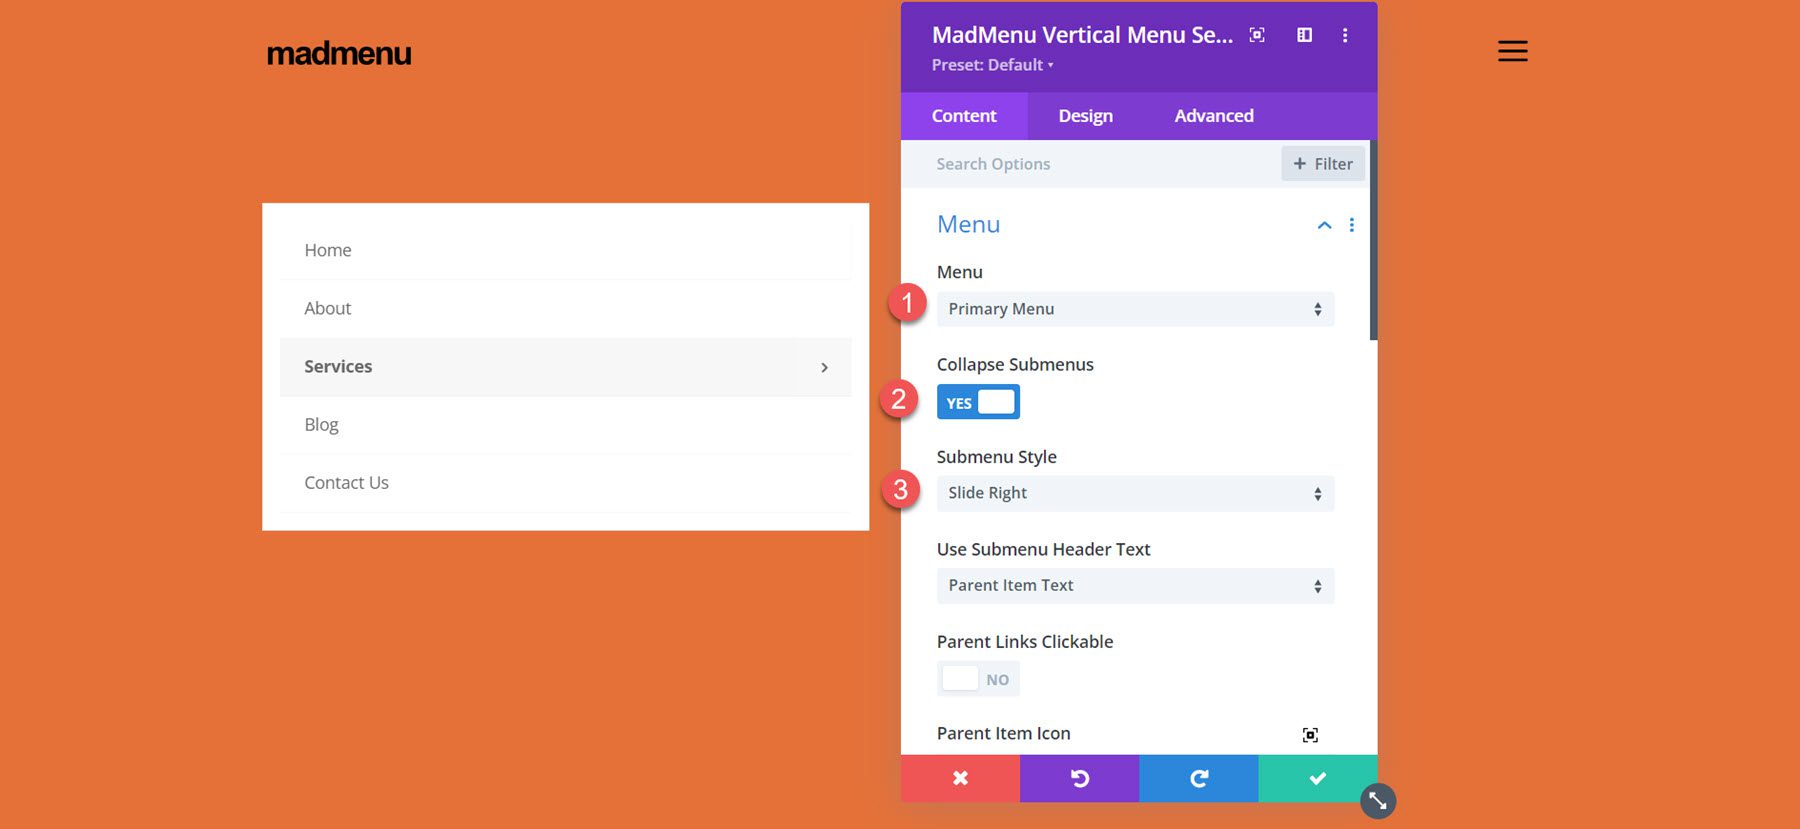
Task: Save changes with green checkmark
Action: click(1317, 778)
